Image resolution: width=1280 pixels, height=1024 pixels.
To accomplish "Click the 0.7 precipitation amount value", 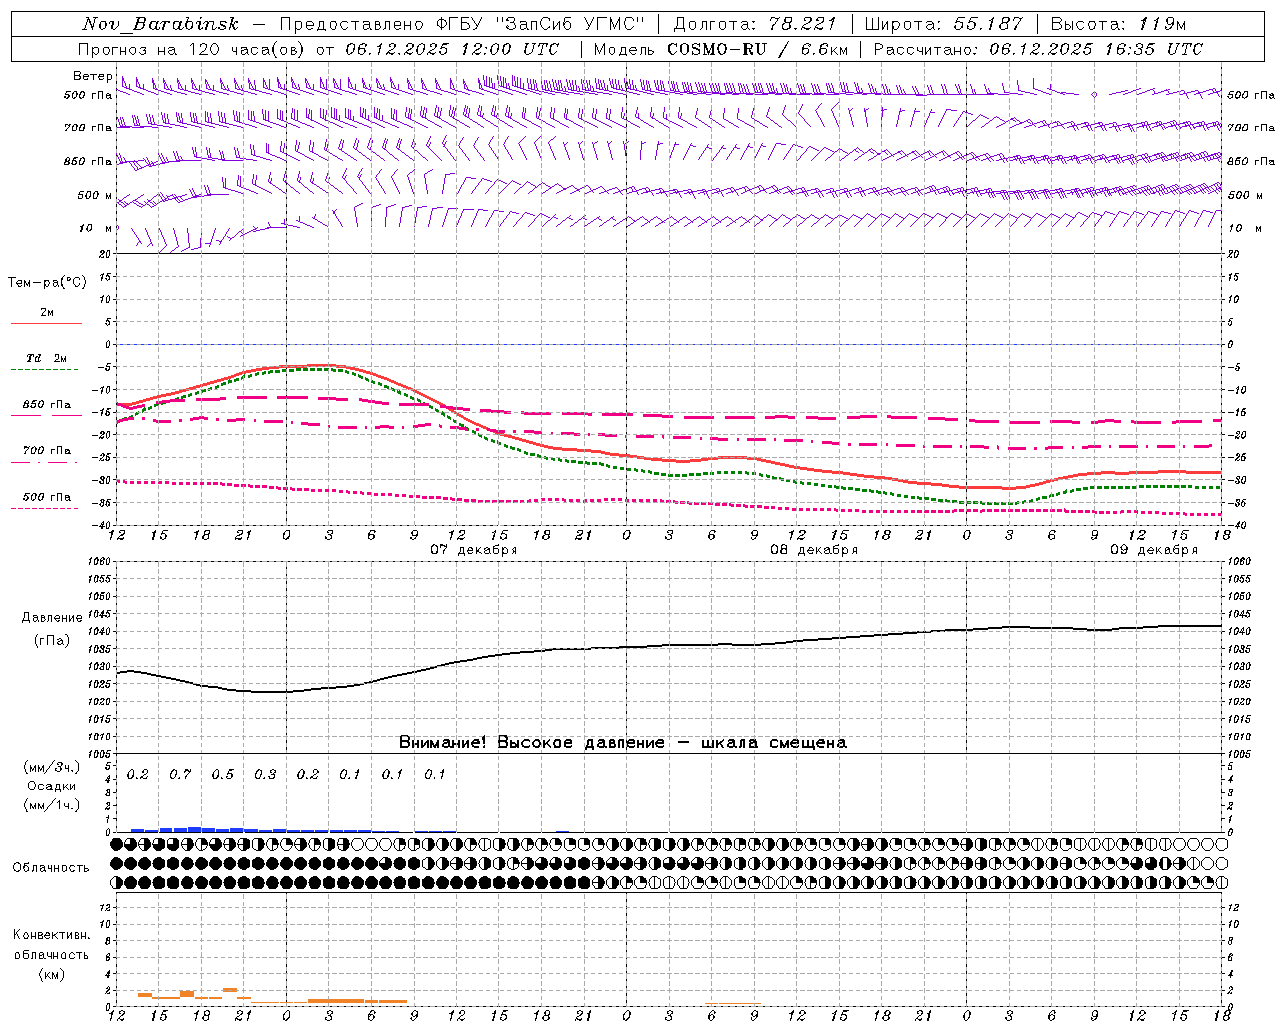I will click(x=180, y=774).
